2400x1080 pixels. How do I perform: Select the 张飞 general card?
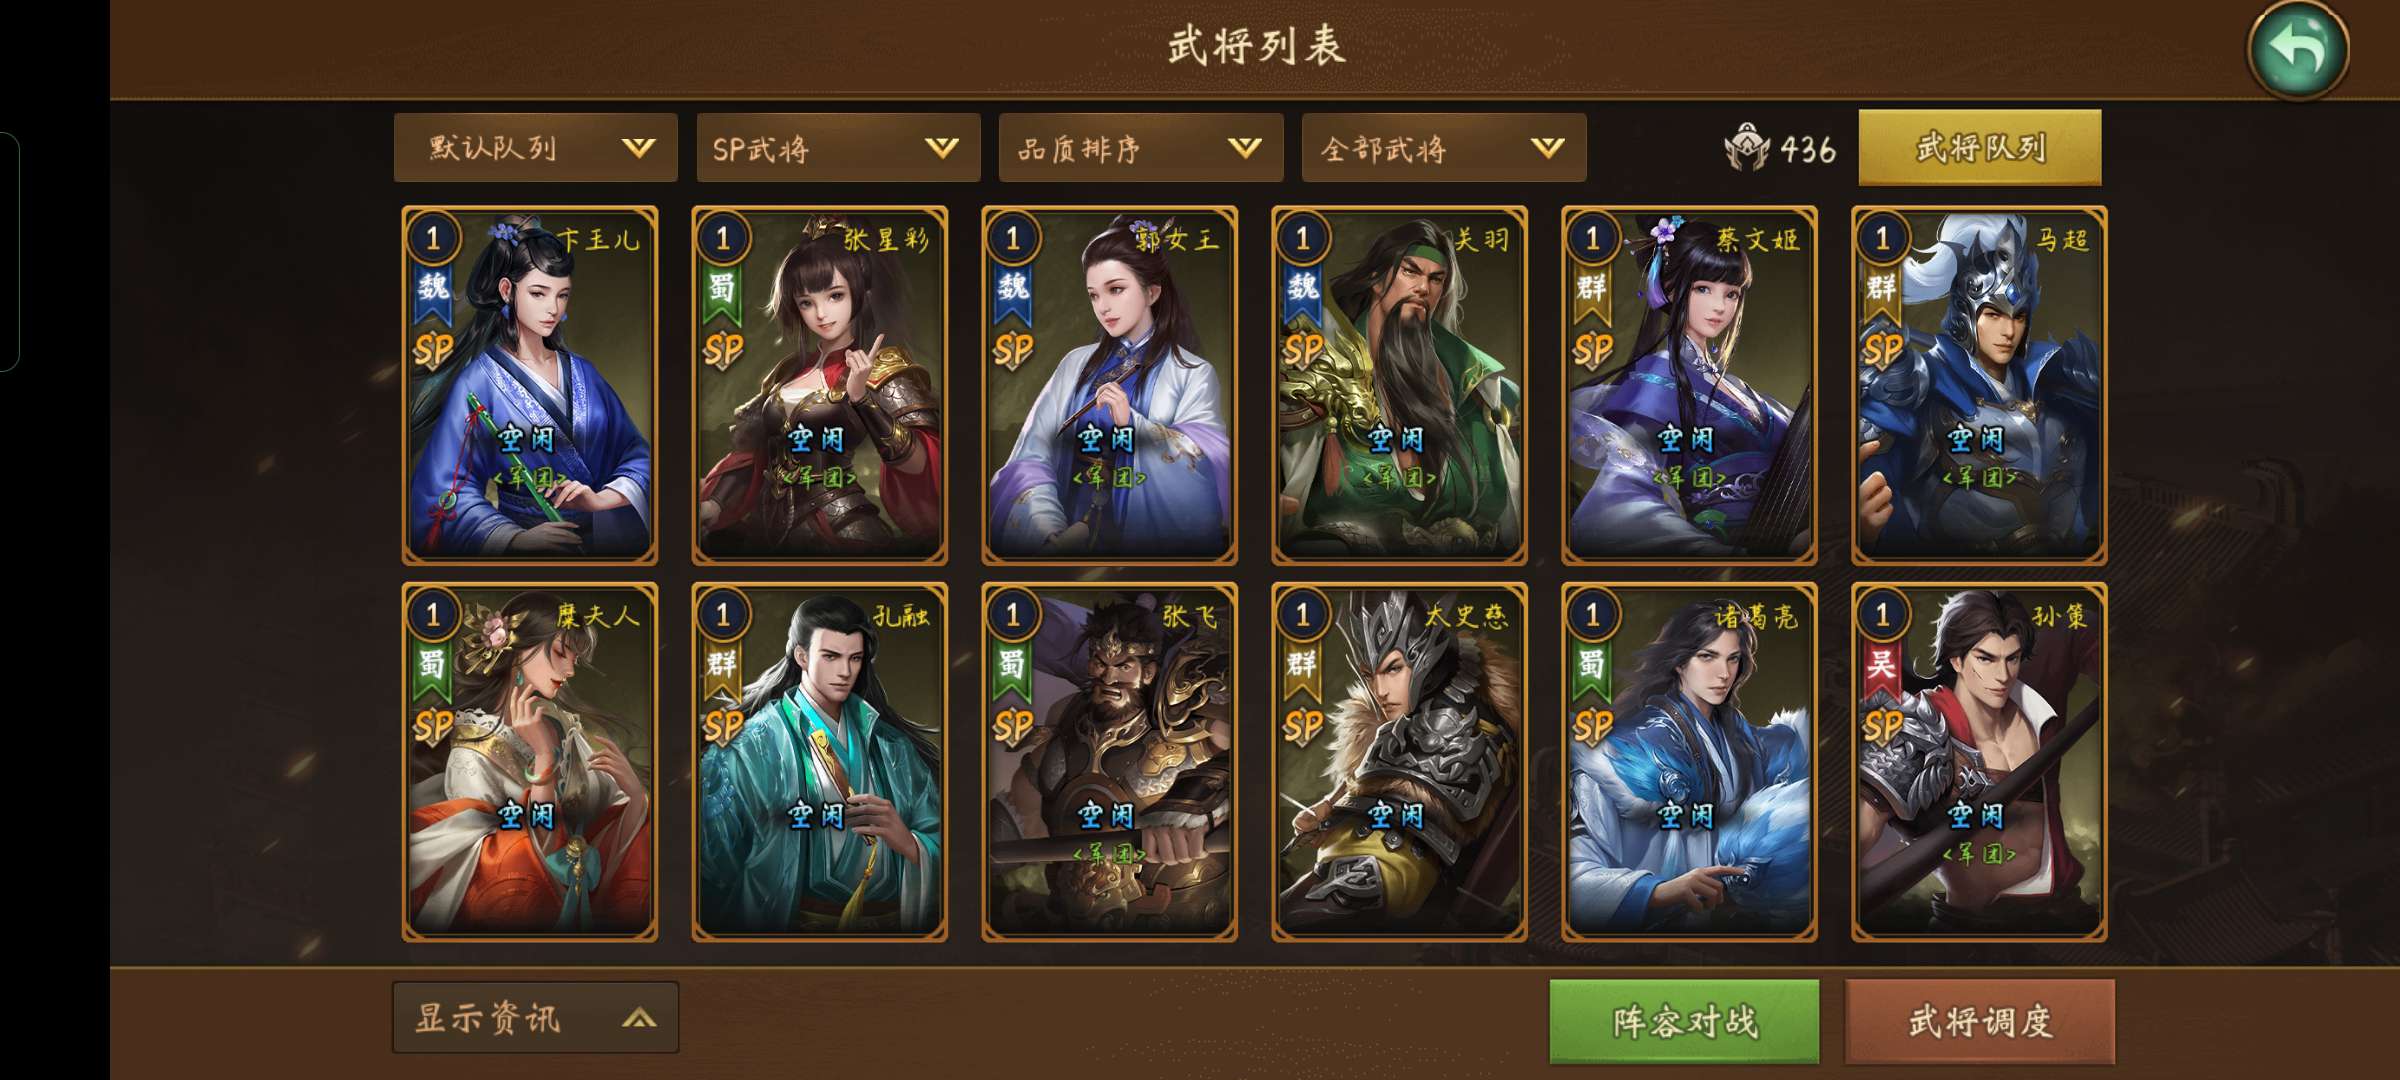1109,762
